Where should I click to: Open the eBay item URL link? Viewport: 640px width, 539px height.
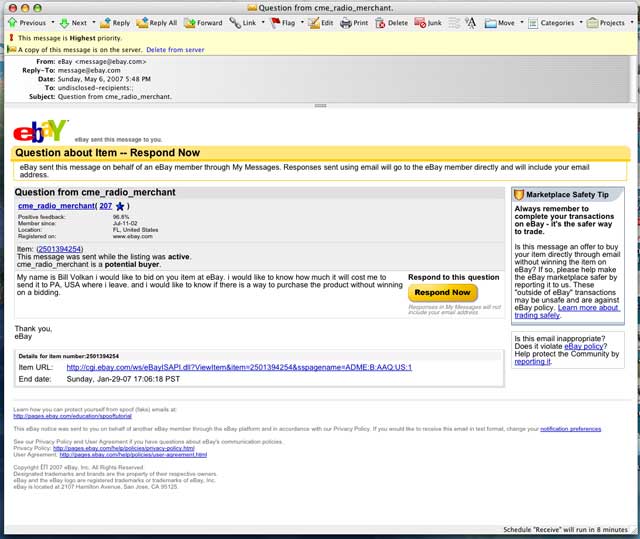coord(240,367)
